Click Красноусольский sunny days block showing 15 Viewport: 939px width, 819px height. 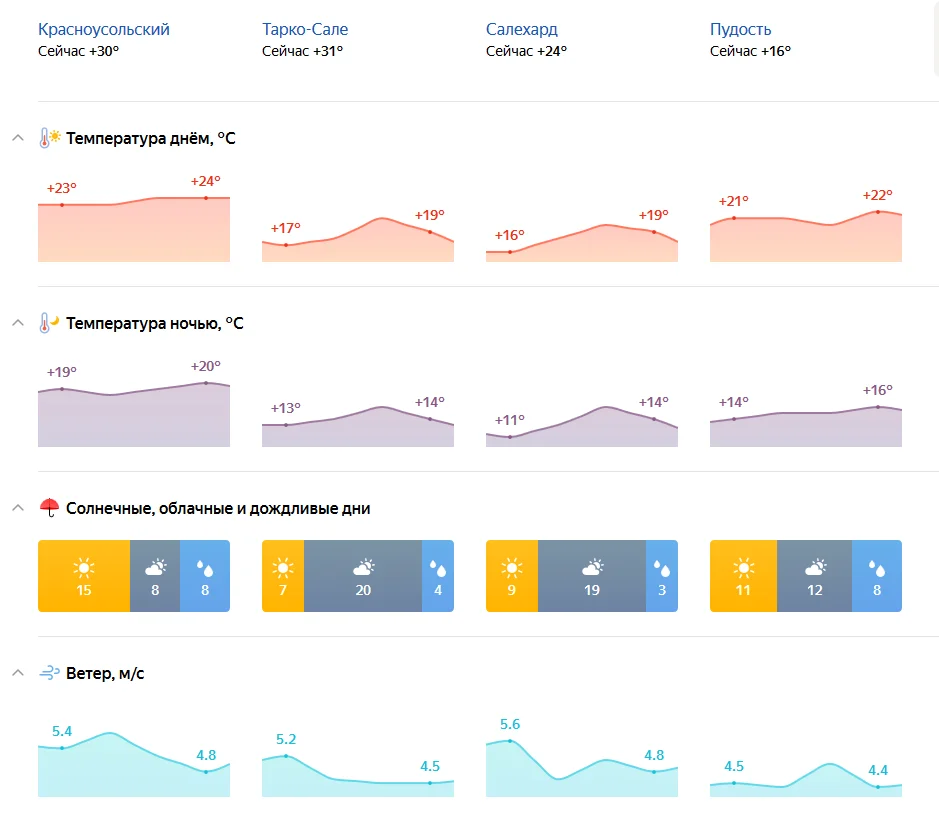84,576
